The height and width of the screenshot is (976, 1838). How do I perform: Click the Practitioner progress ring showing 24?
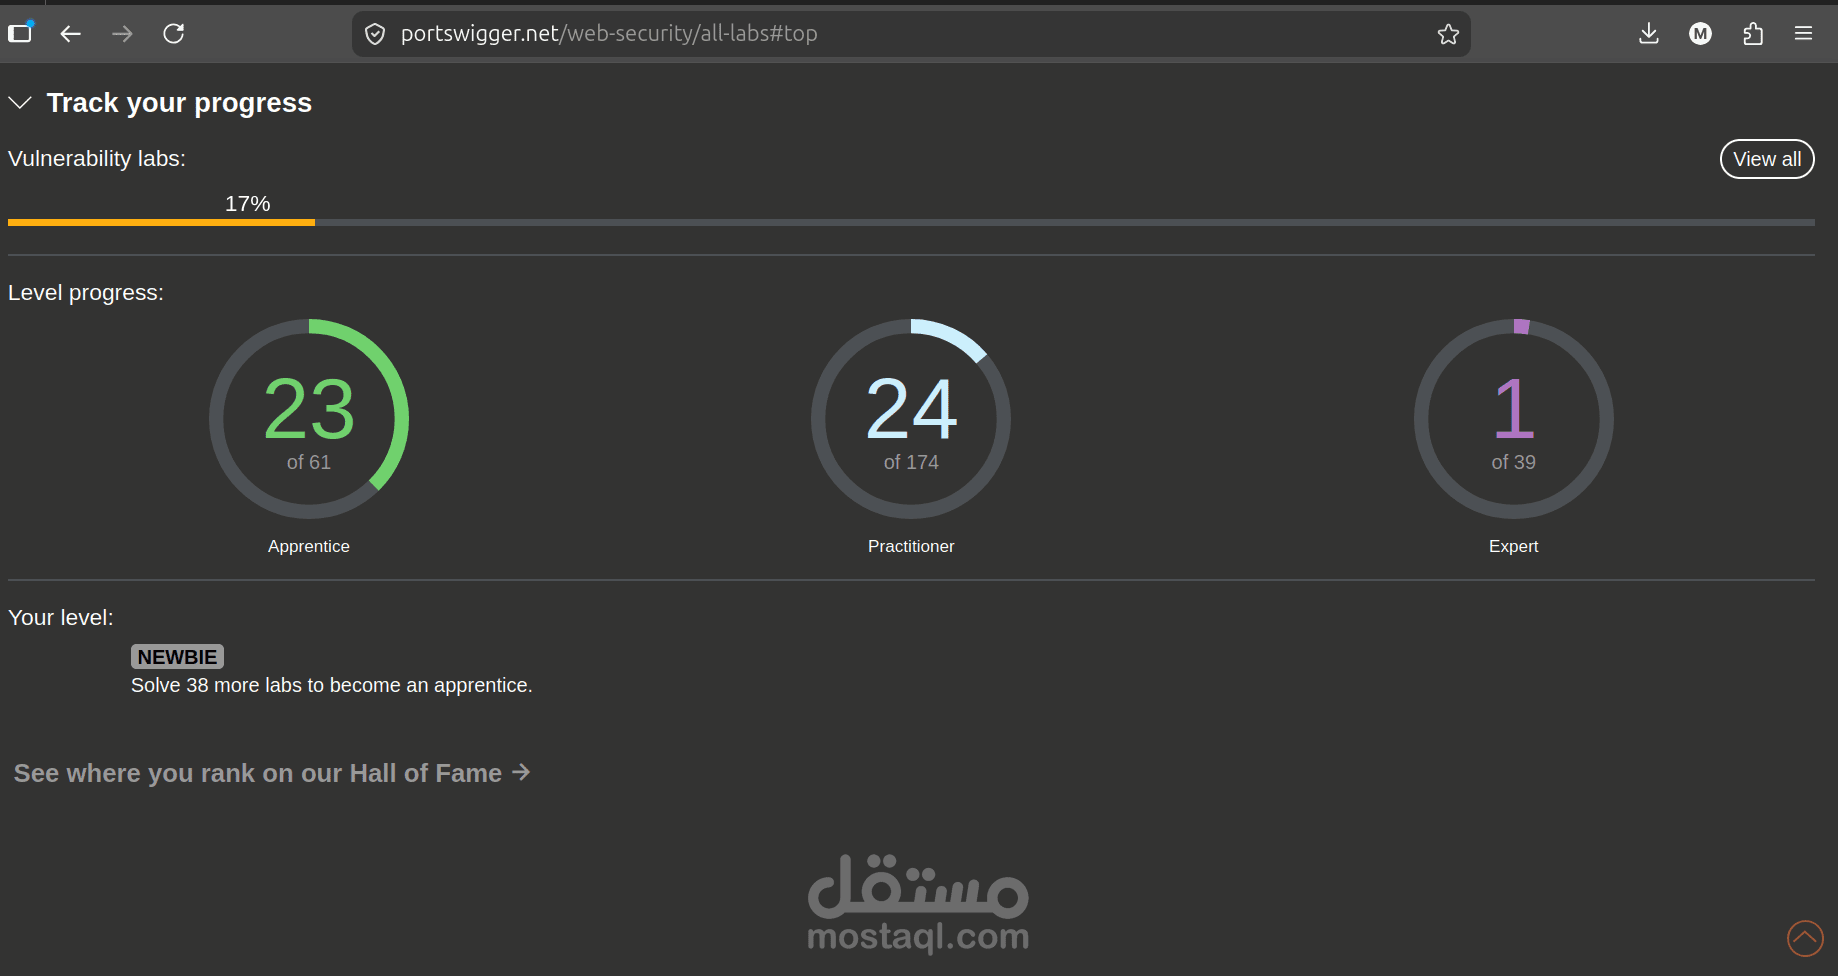(911, 419)
